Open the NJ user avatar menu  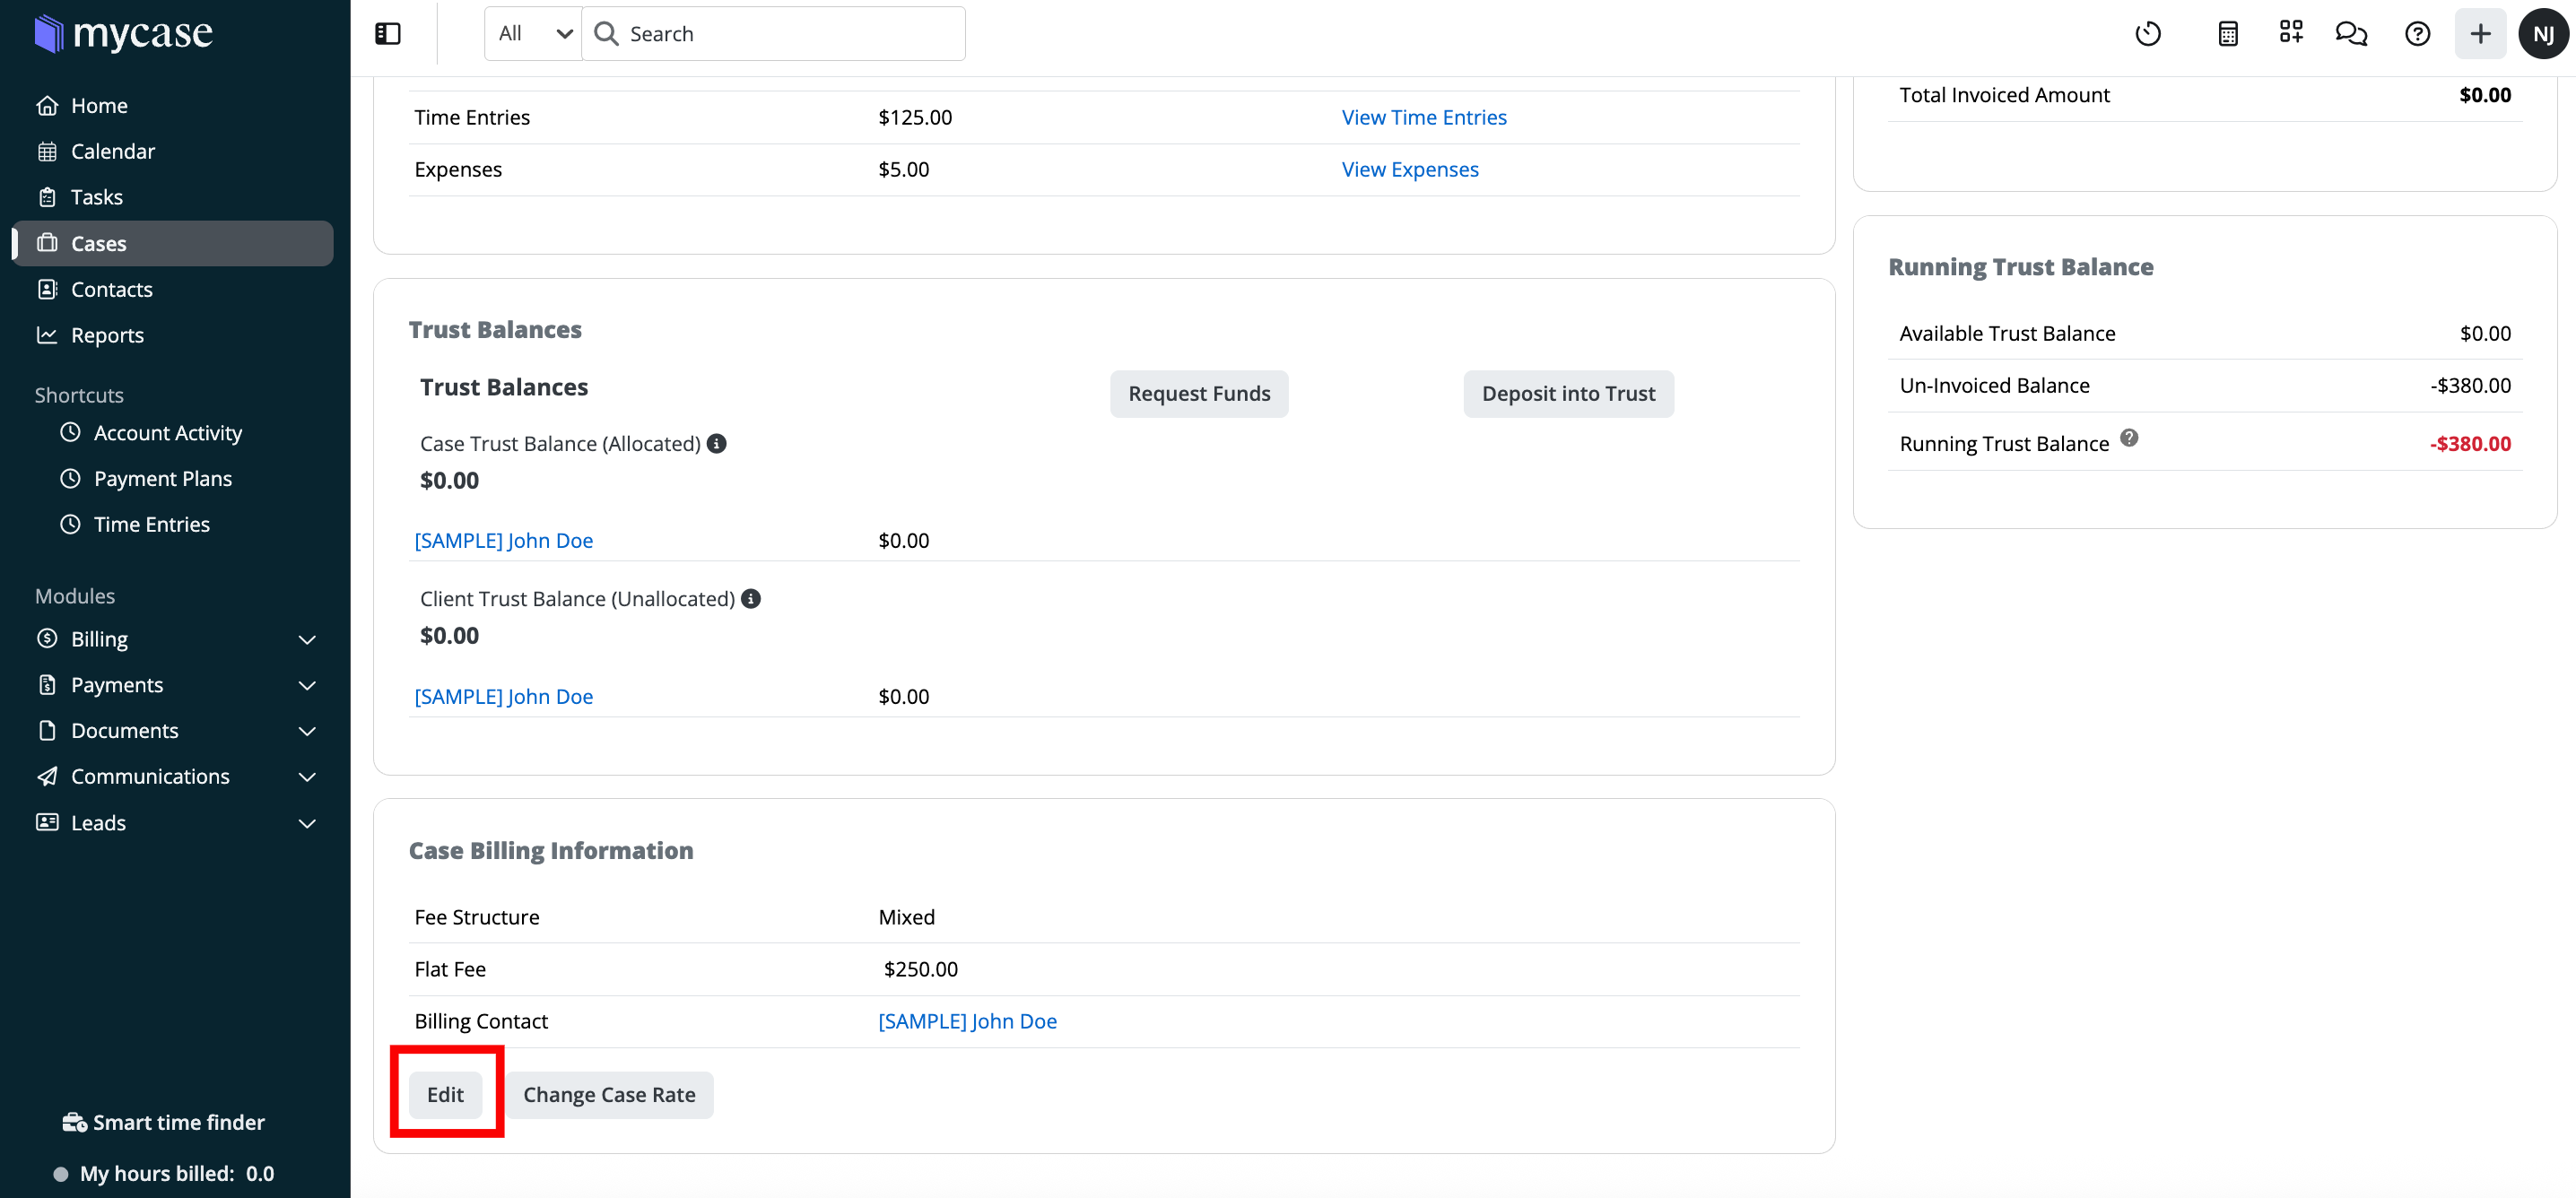click(x=2543, y=34)
